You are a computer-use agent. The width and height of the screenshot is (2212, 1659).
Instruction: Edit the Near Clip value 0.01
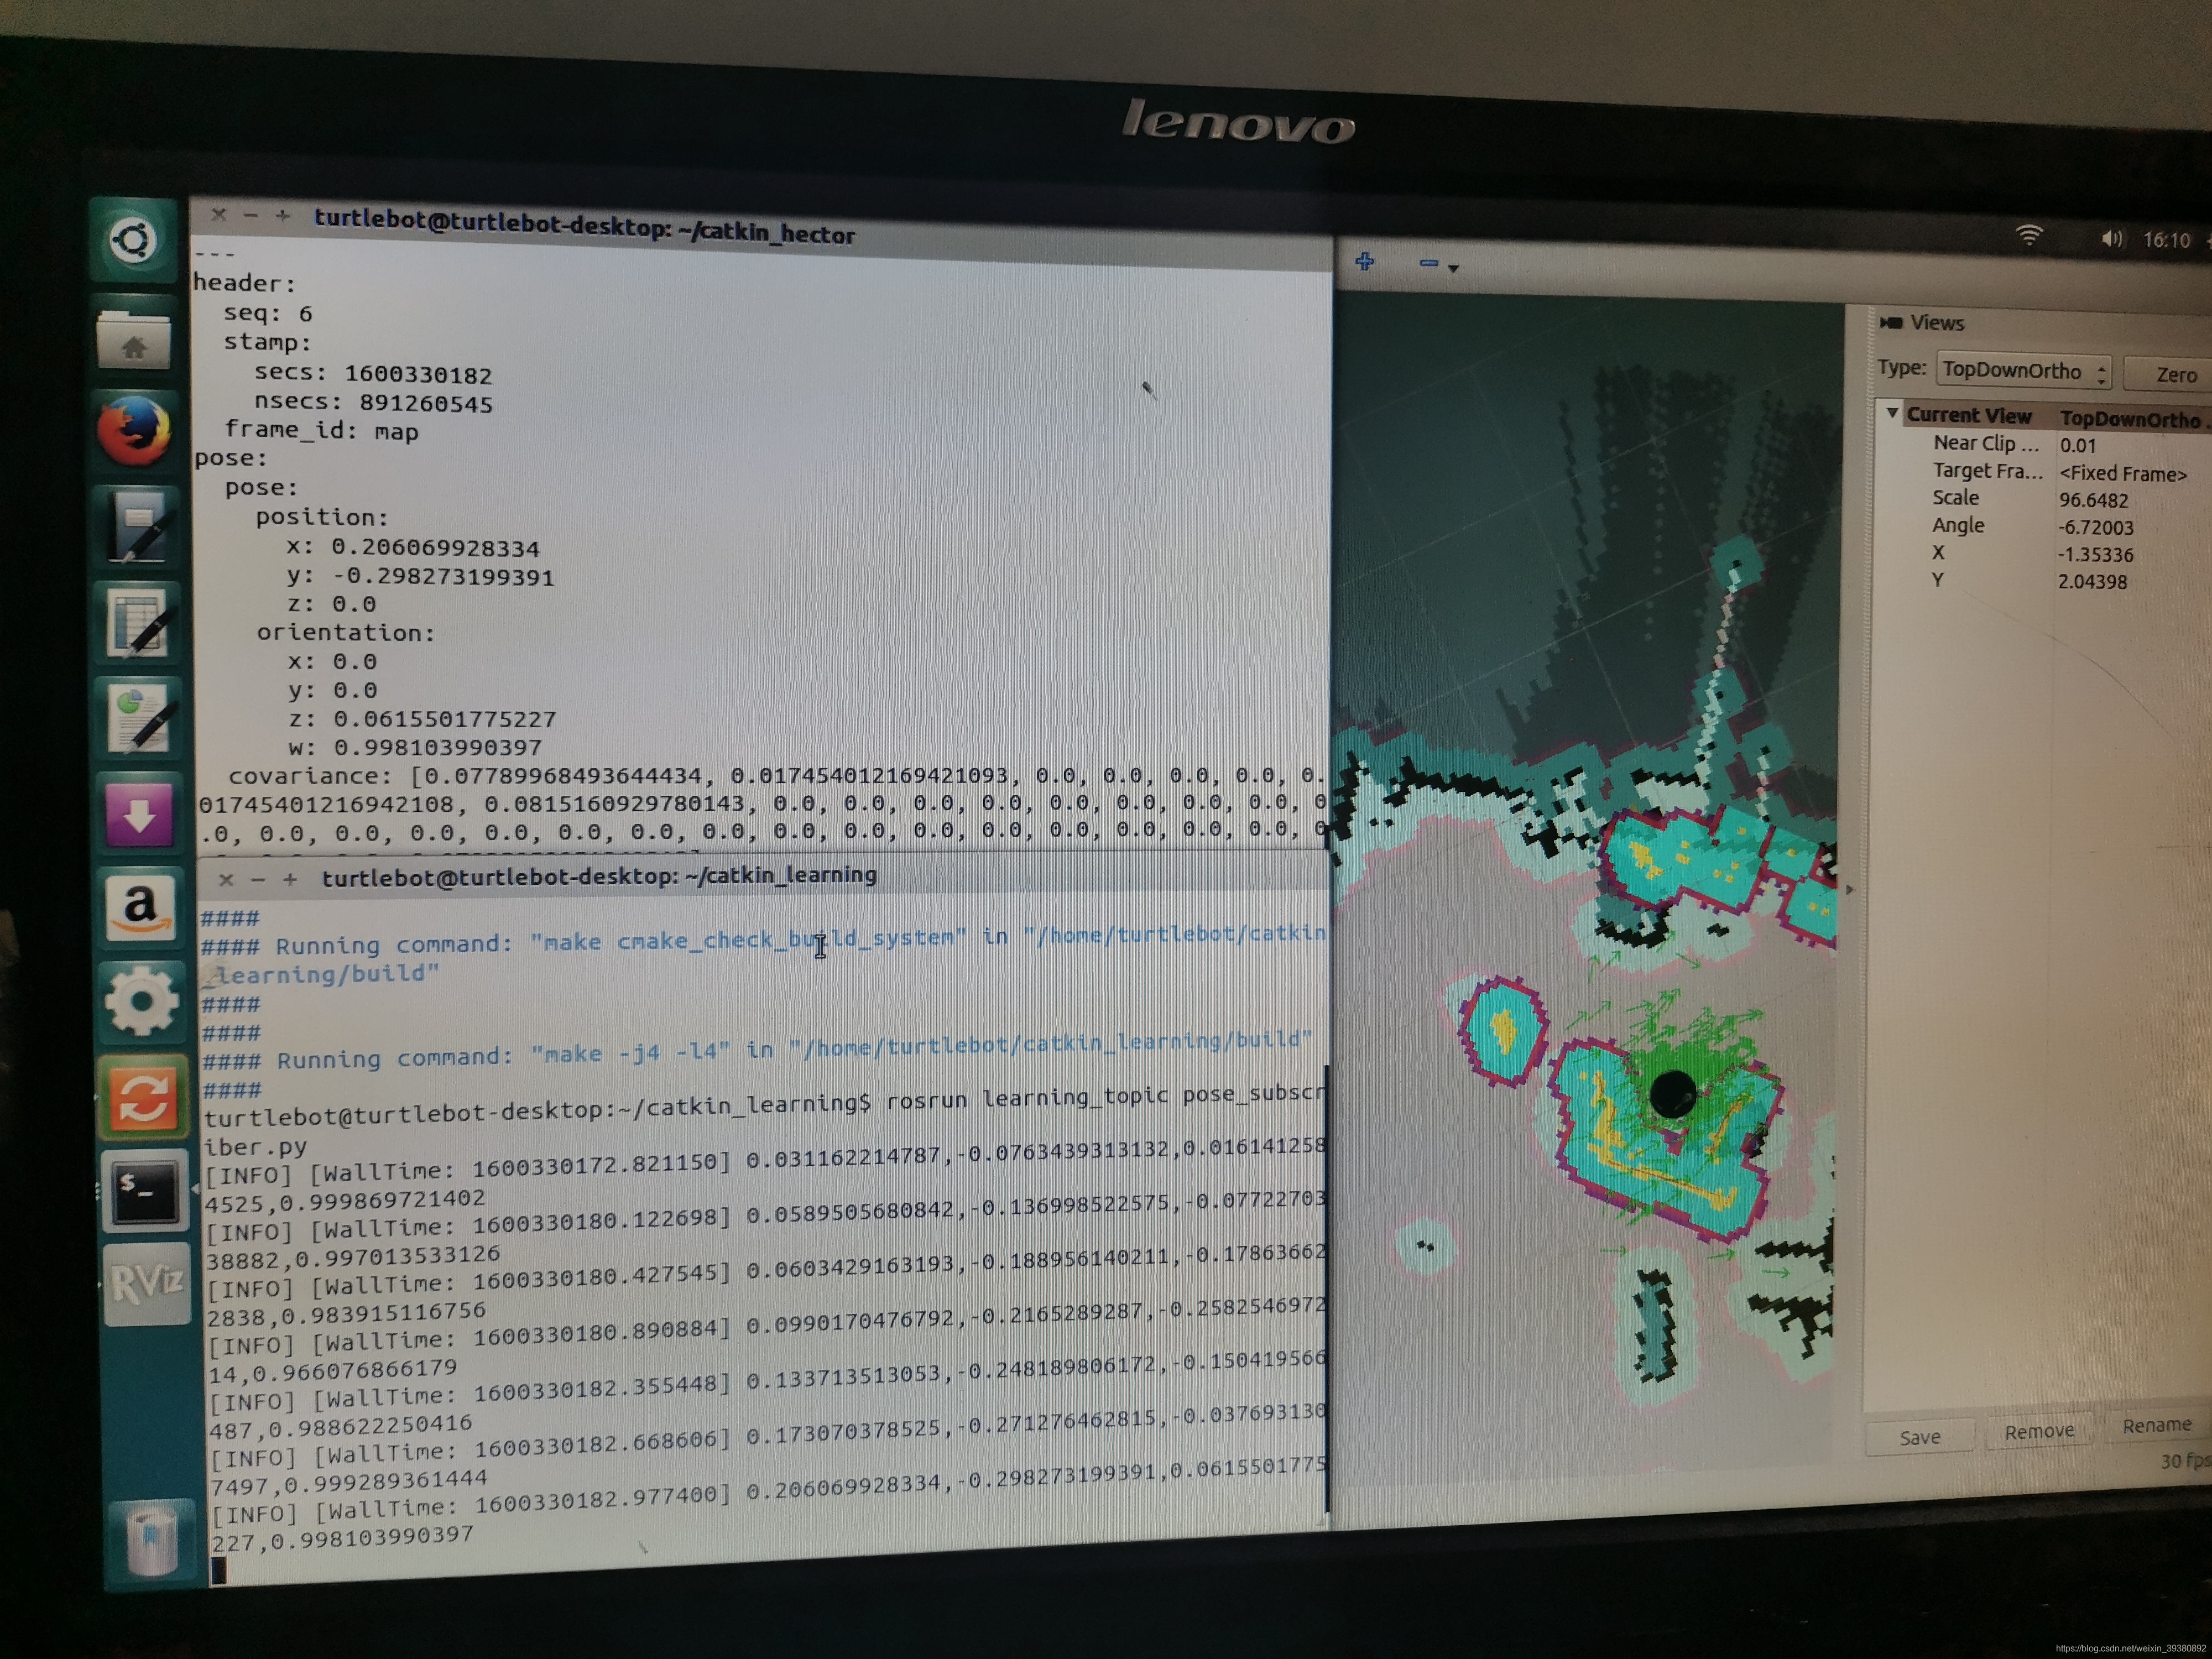[2078, 446]
